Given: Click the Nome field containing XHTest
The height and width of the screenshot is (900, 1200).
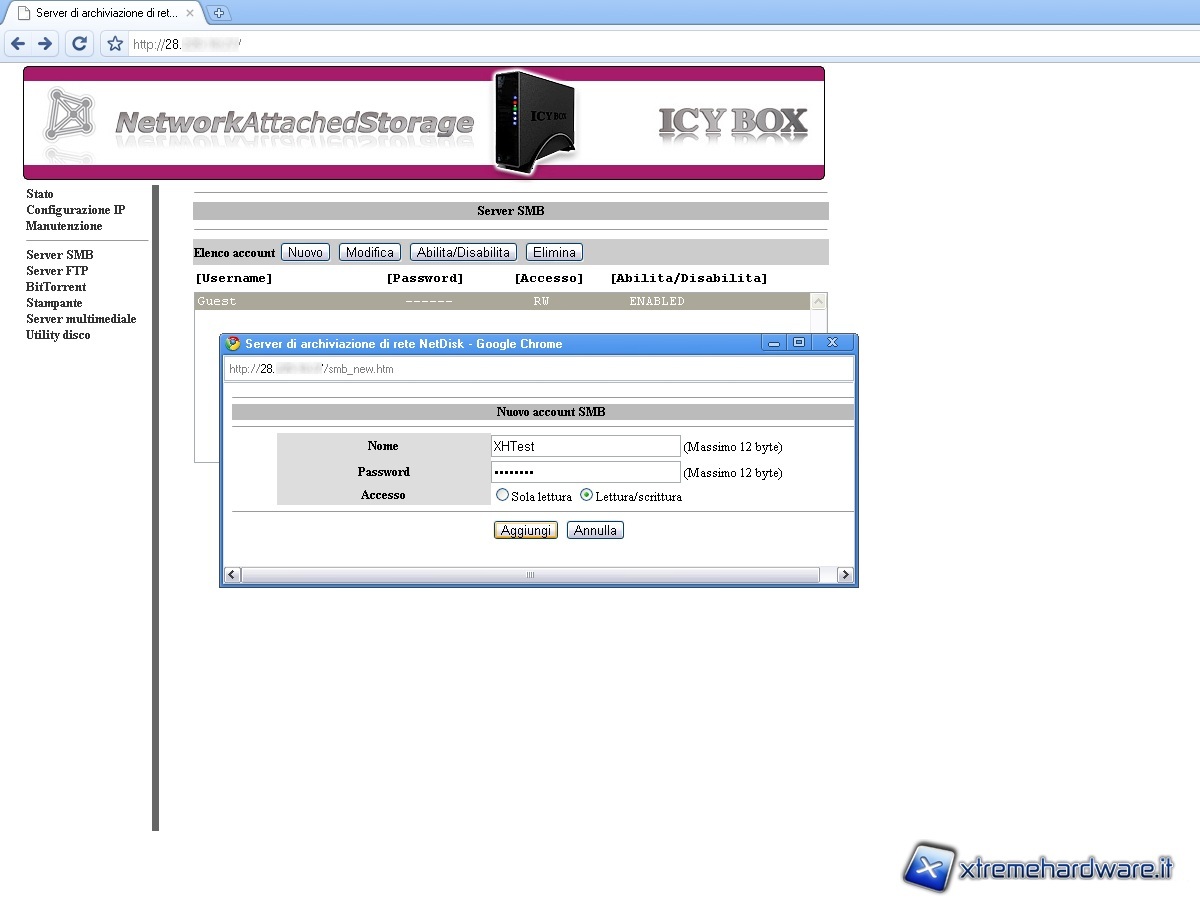Looking at the screenshot, I should 585,446.
